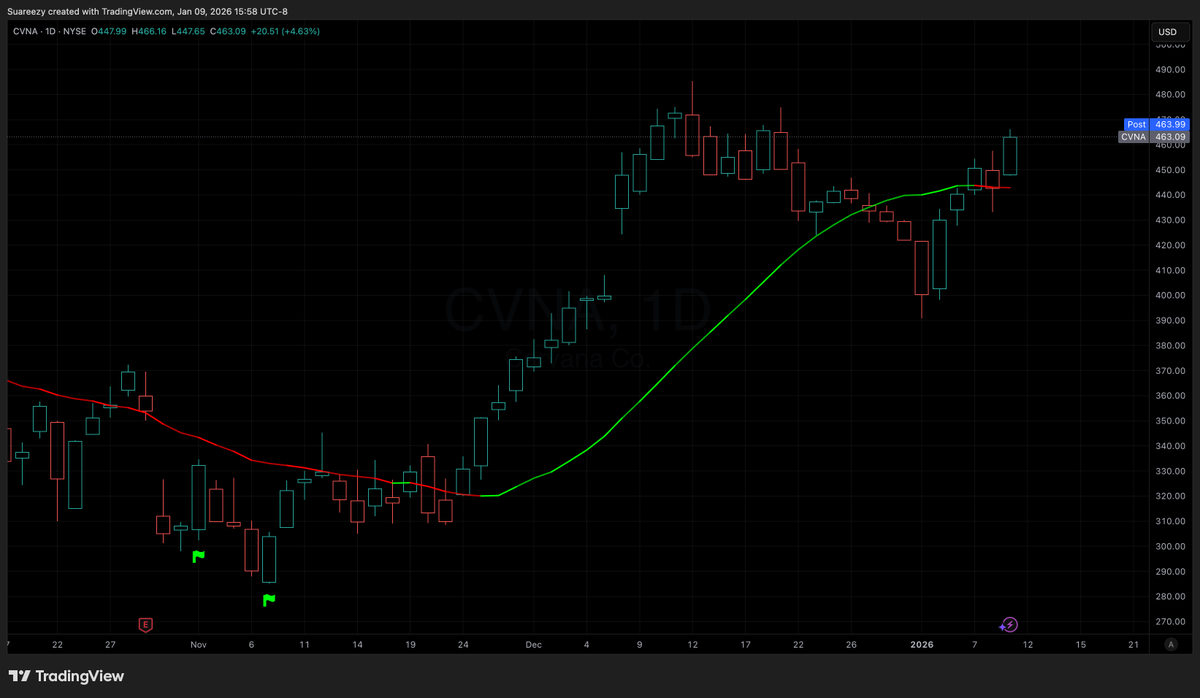
Task: Click the TradingView logo
Action: [x=67, y=676]
